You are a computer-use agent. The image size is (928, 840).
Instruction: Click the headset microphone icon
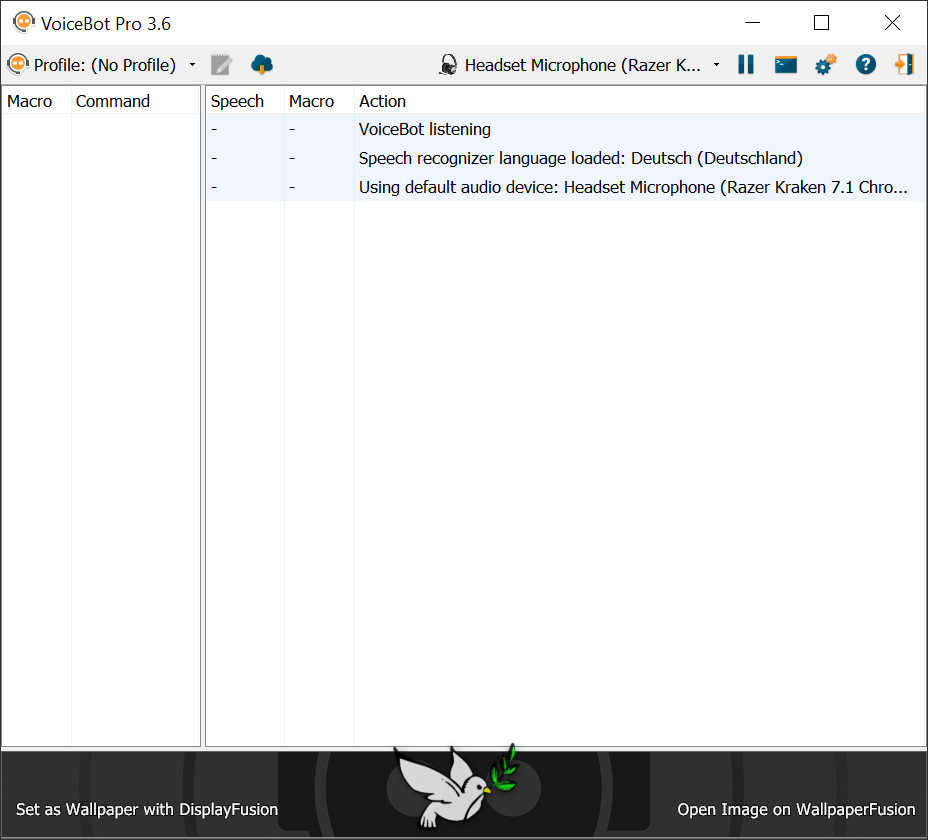[x=449, y=65]
